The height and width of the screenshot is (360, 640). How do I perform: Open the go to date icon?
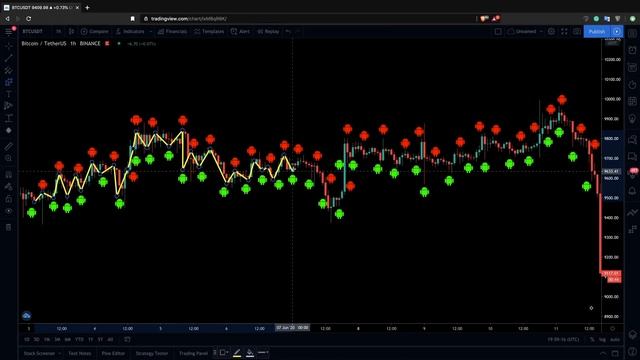click(127, 340)
